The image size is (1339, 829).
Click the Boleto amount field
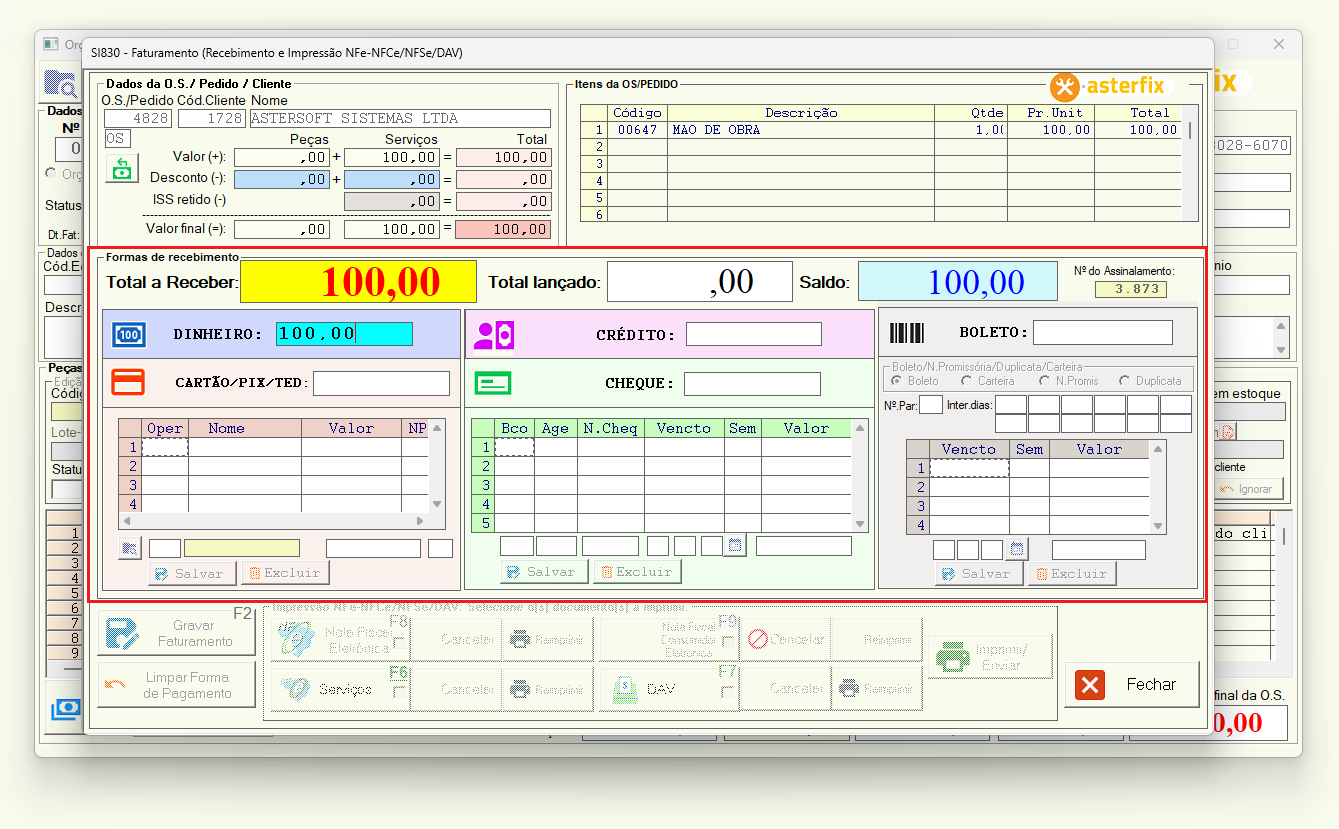tap(1103, 332)
